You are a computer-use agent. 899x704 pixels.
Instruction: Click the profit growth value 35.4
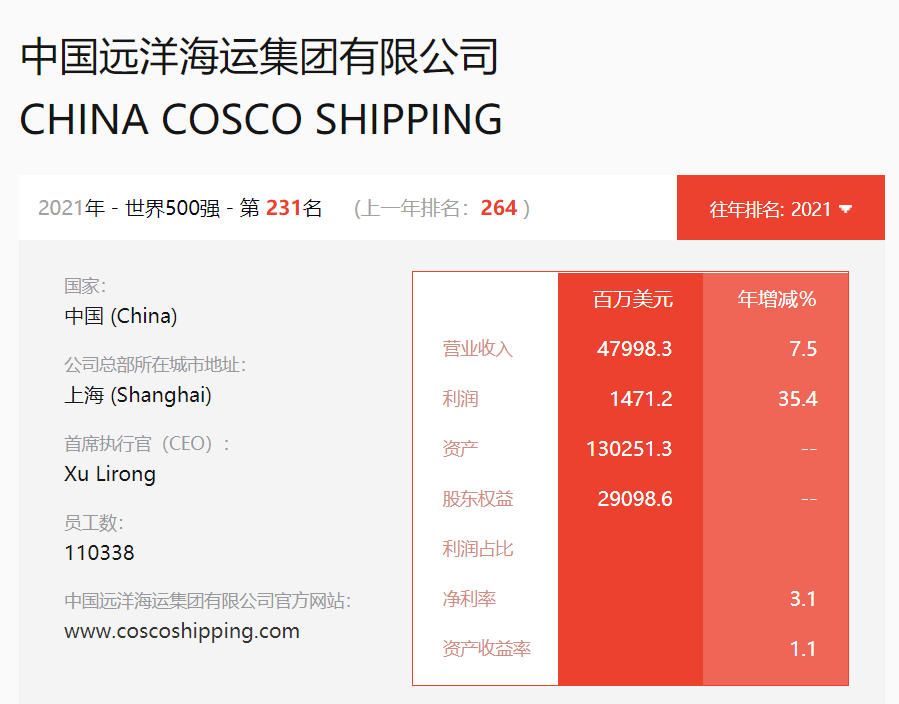[x=798, y=398]
